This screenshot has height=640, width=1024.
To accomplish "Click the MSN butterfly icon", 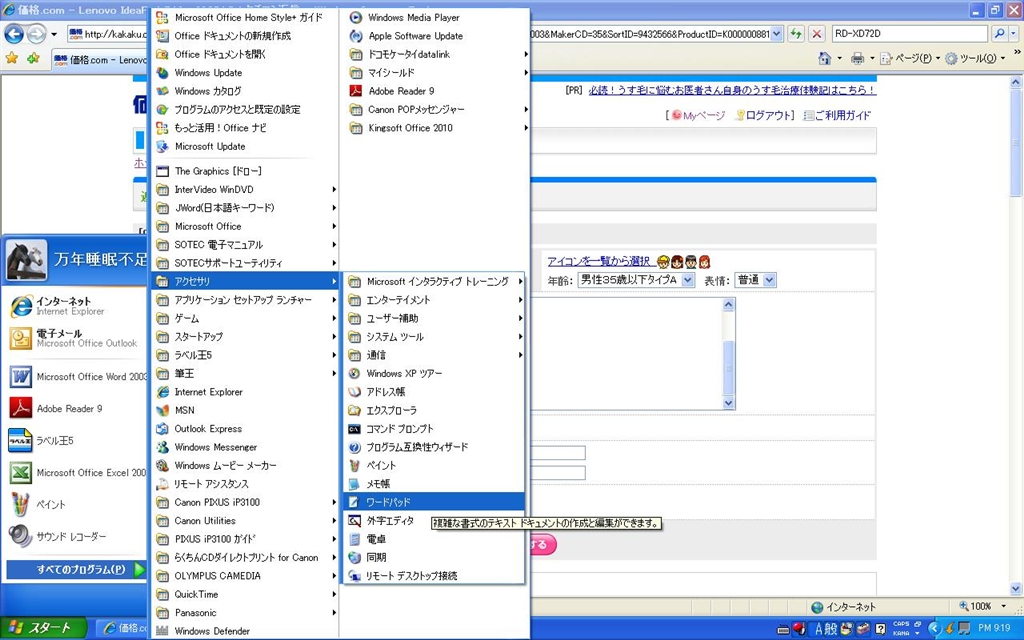I will coord(162,410).
